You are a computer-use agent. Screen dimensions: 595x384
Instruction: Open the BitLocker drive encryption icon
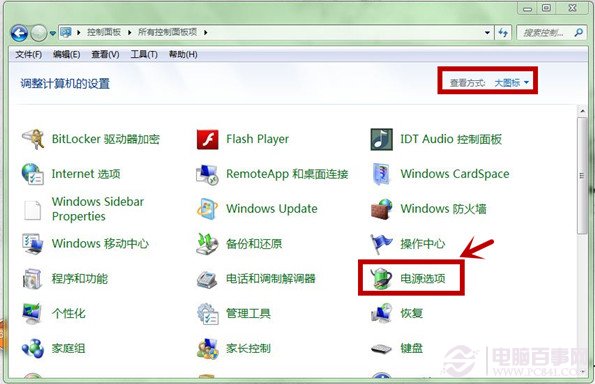(x=33, y=139)
